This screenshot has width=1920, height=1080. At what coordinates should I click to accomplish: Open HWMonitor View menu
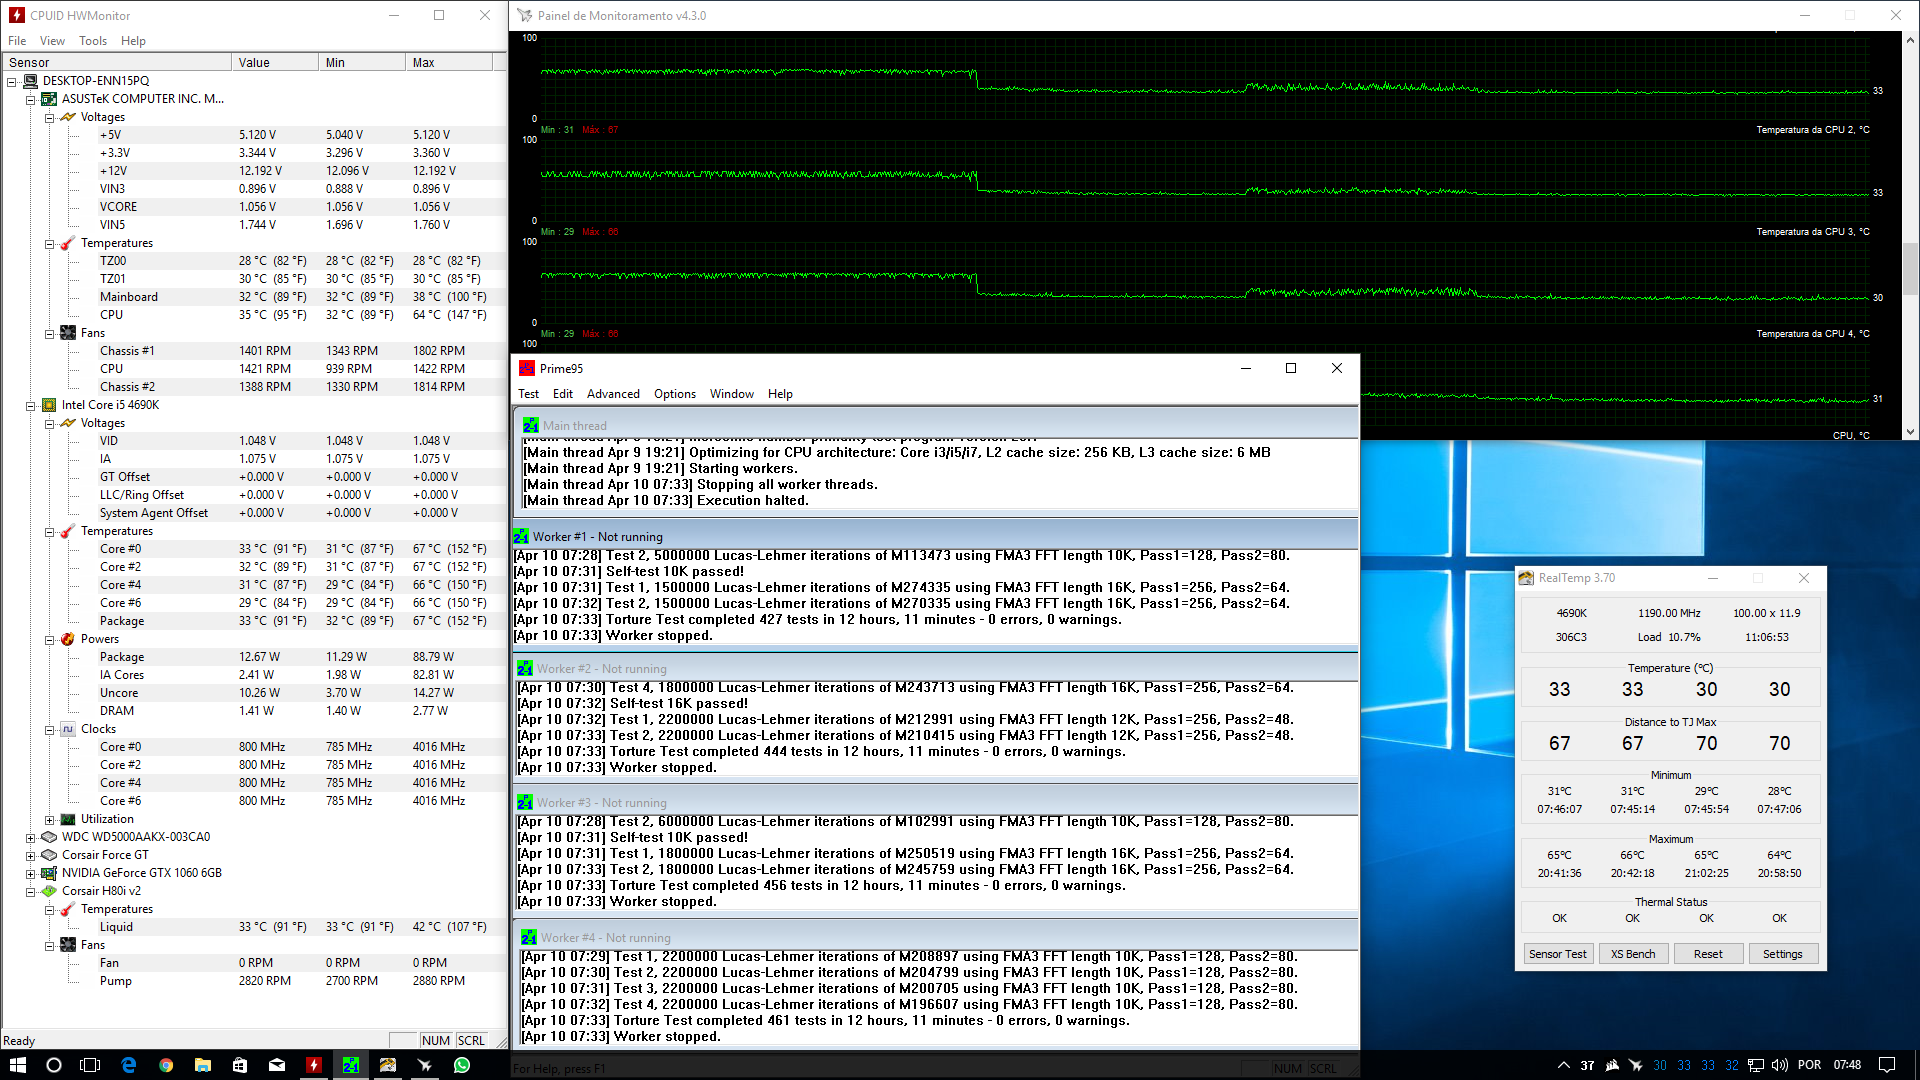point(52,41)
